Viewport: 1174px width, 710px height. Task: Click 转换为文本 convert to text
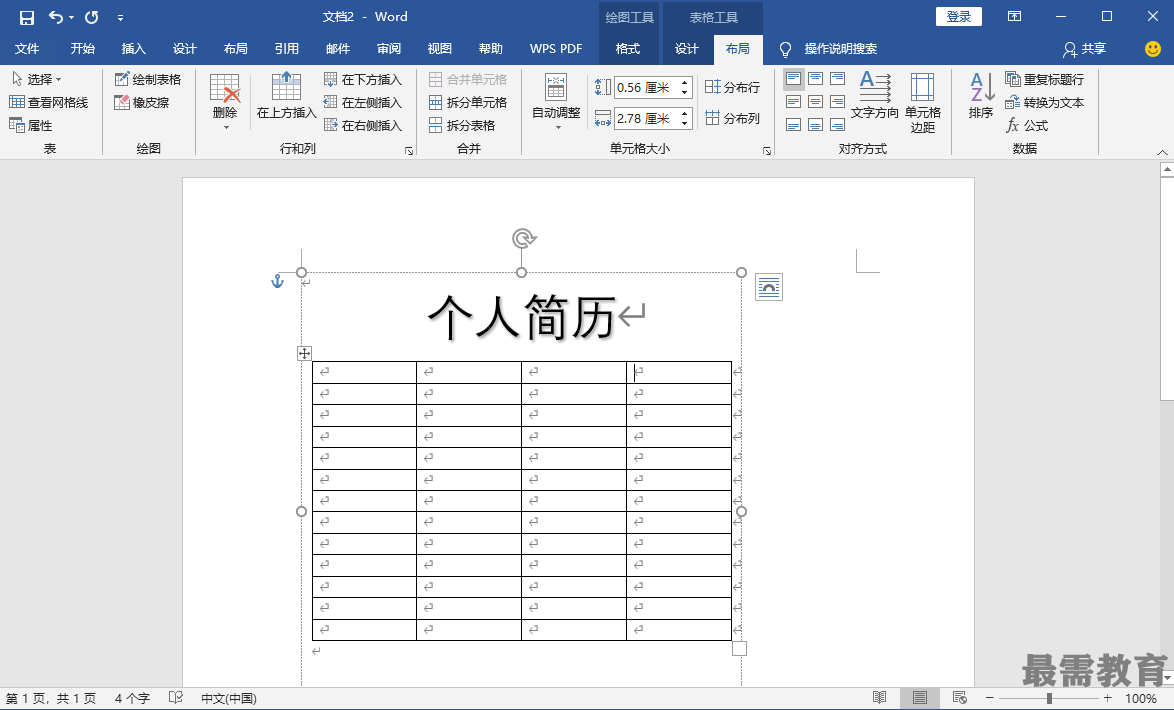click(1044, 102)
